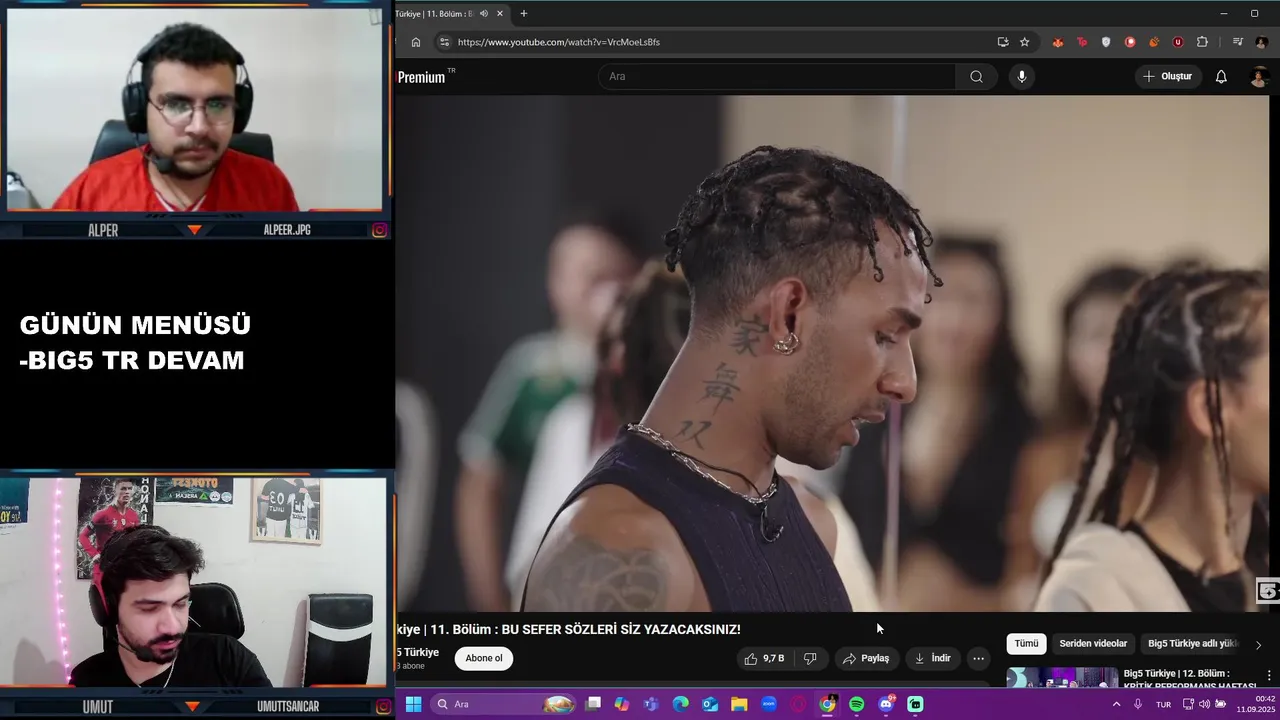
Task: Click the install/cast icon in address bar
Action: point(1003,42)
